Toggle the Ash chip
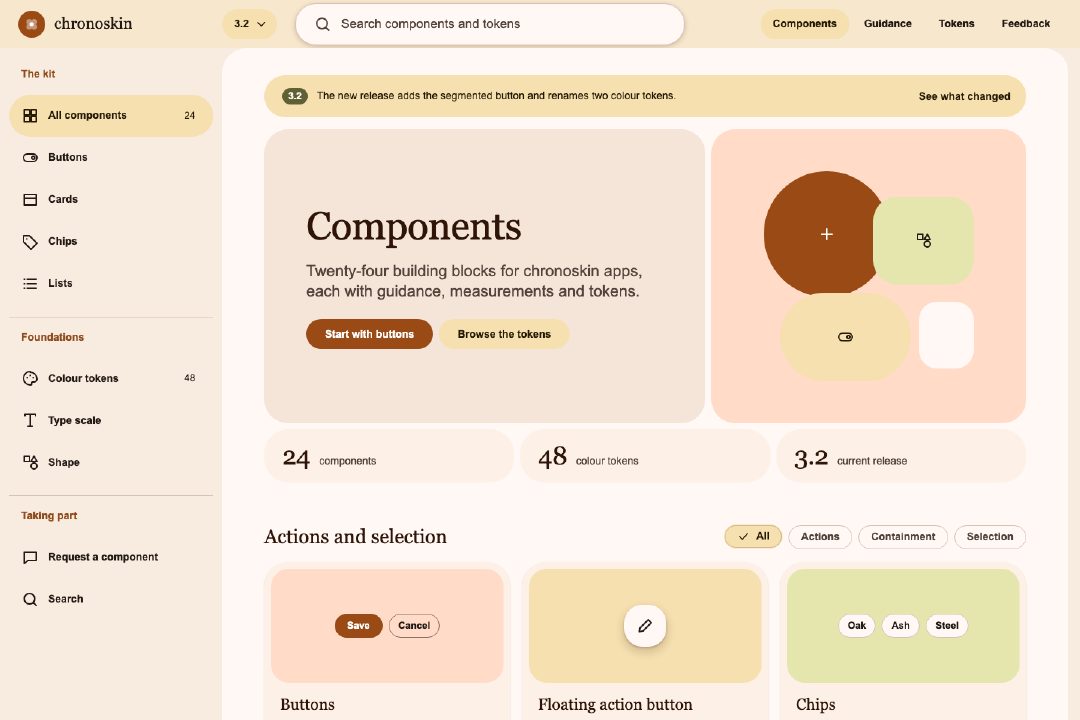Screen dimensions: 1080x720 coord(900,626)
